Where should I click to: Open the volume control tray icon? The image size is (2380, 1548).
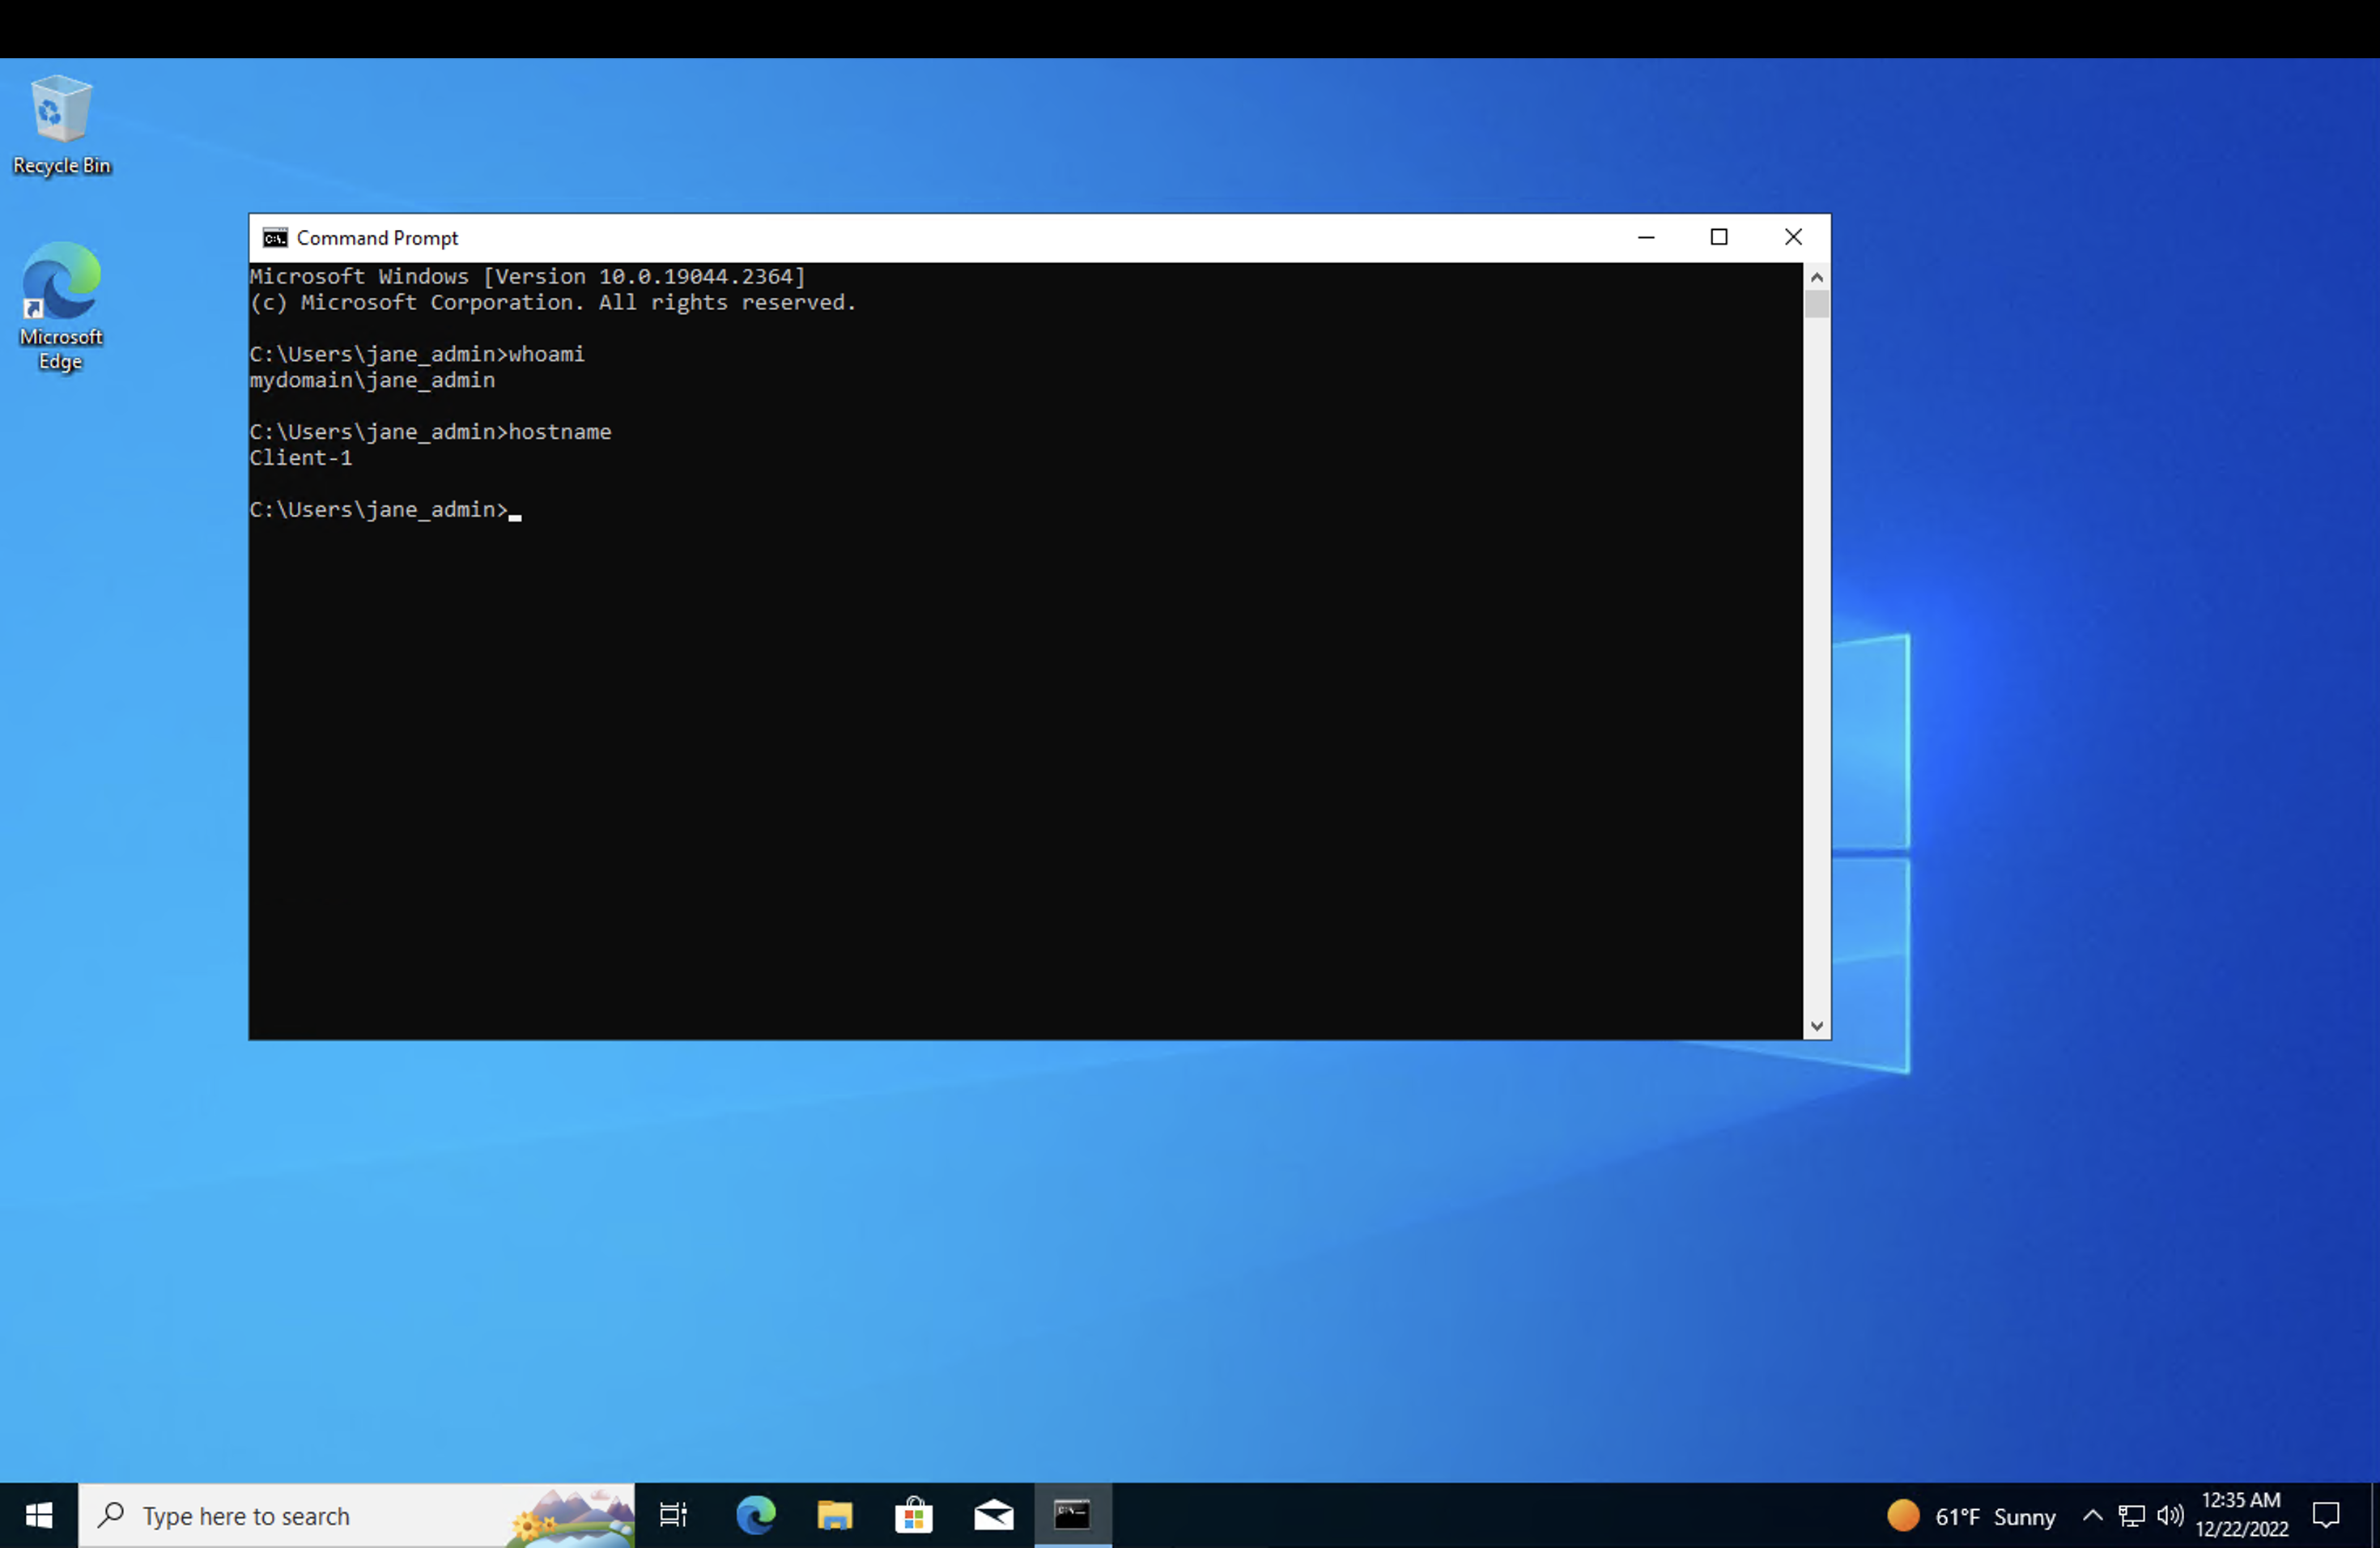click(x=2169, y=1515)
